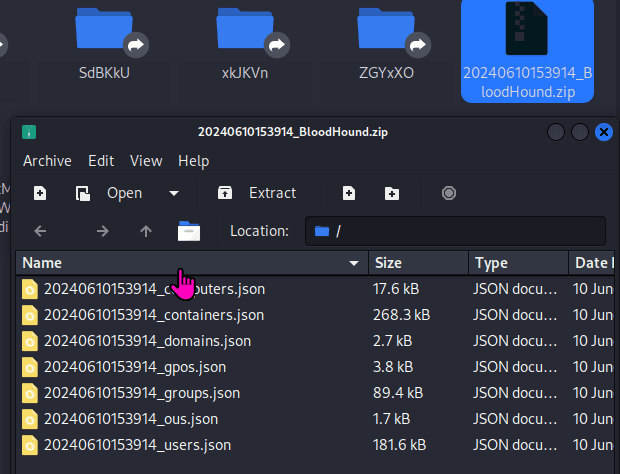Click the stop operation icon
Screen dimensions: 620x474
(x=449, y=193)
